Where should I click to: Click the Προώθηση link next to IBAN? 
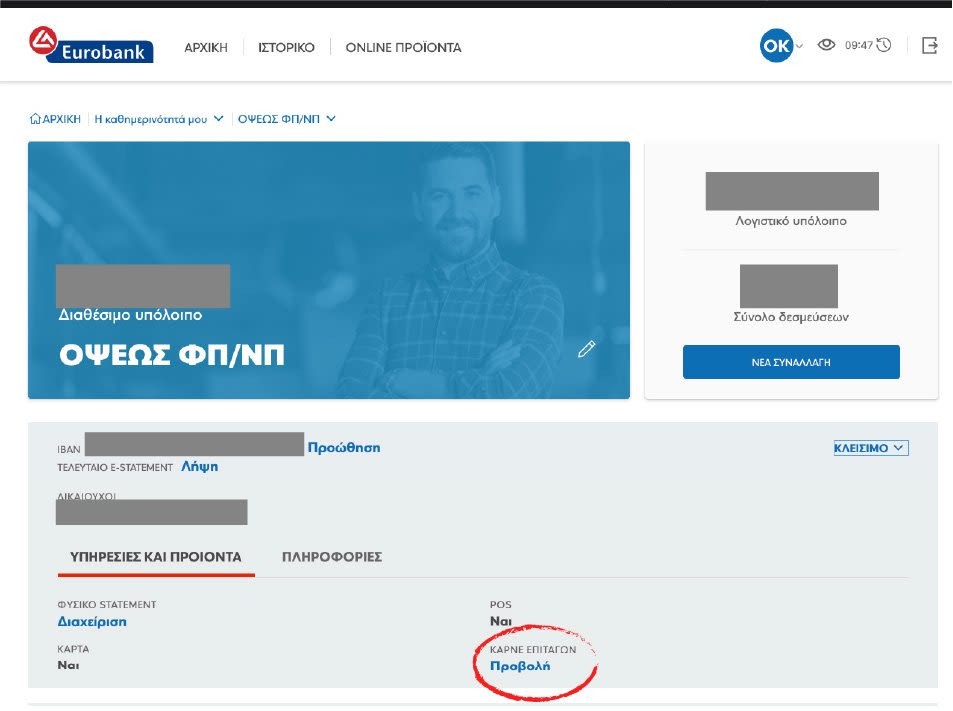(x=344, y=448)
